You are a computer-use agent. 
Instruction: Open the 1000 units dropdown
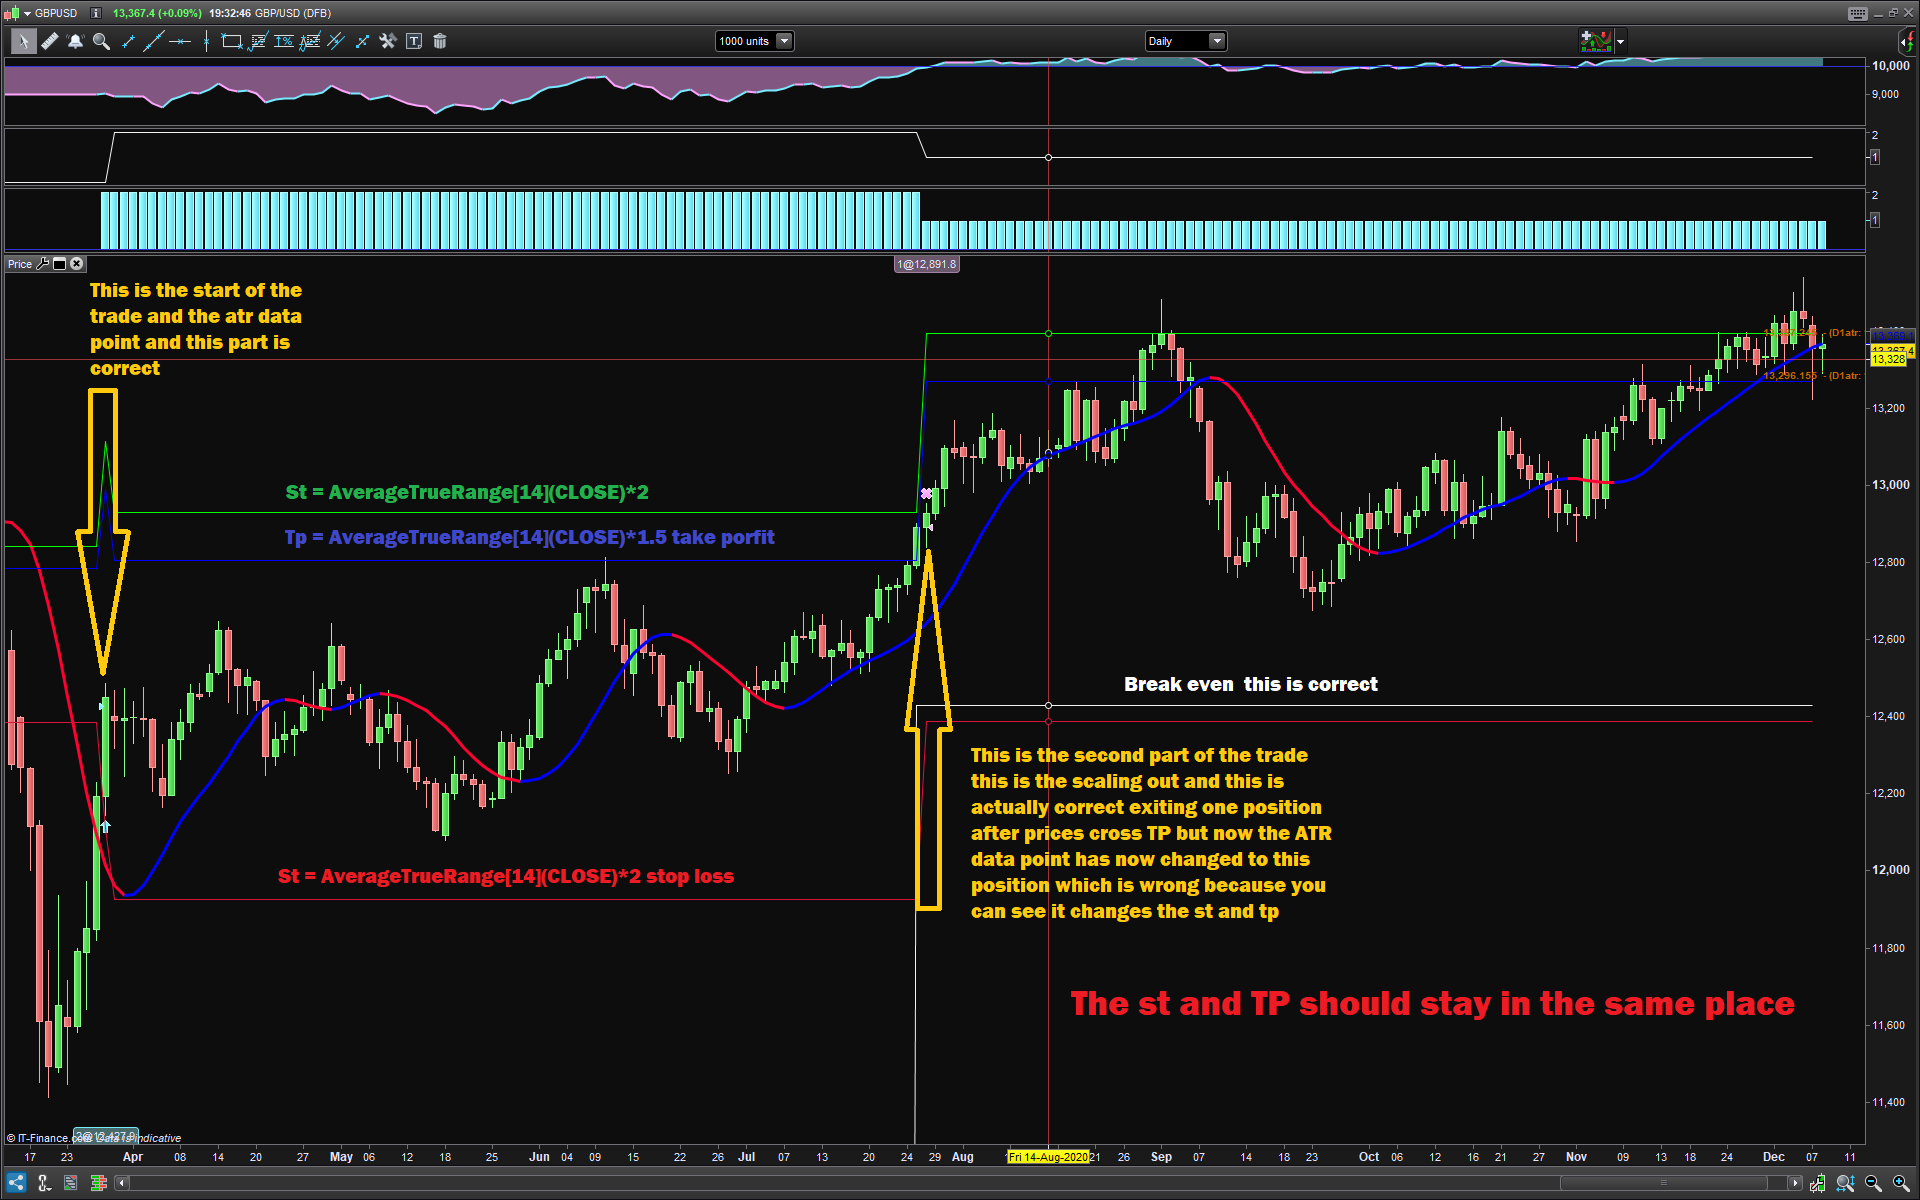(x=784, y=41)
